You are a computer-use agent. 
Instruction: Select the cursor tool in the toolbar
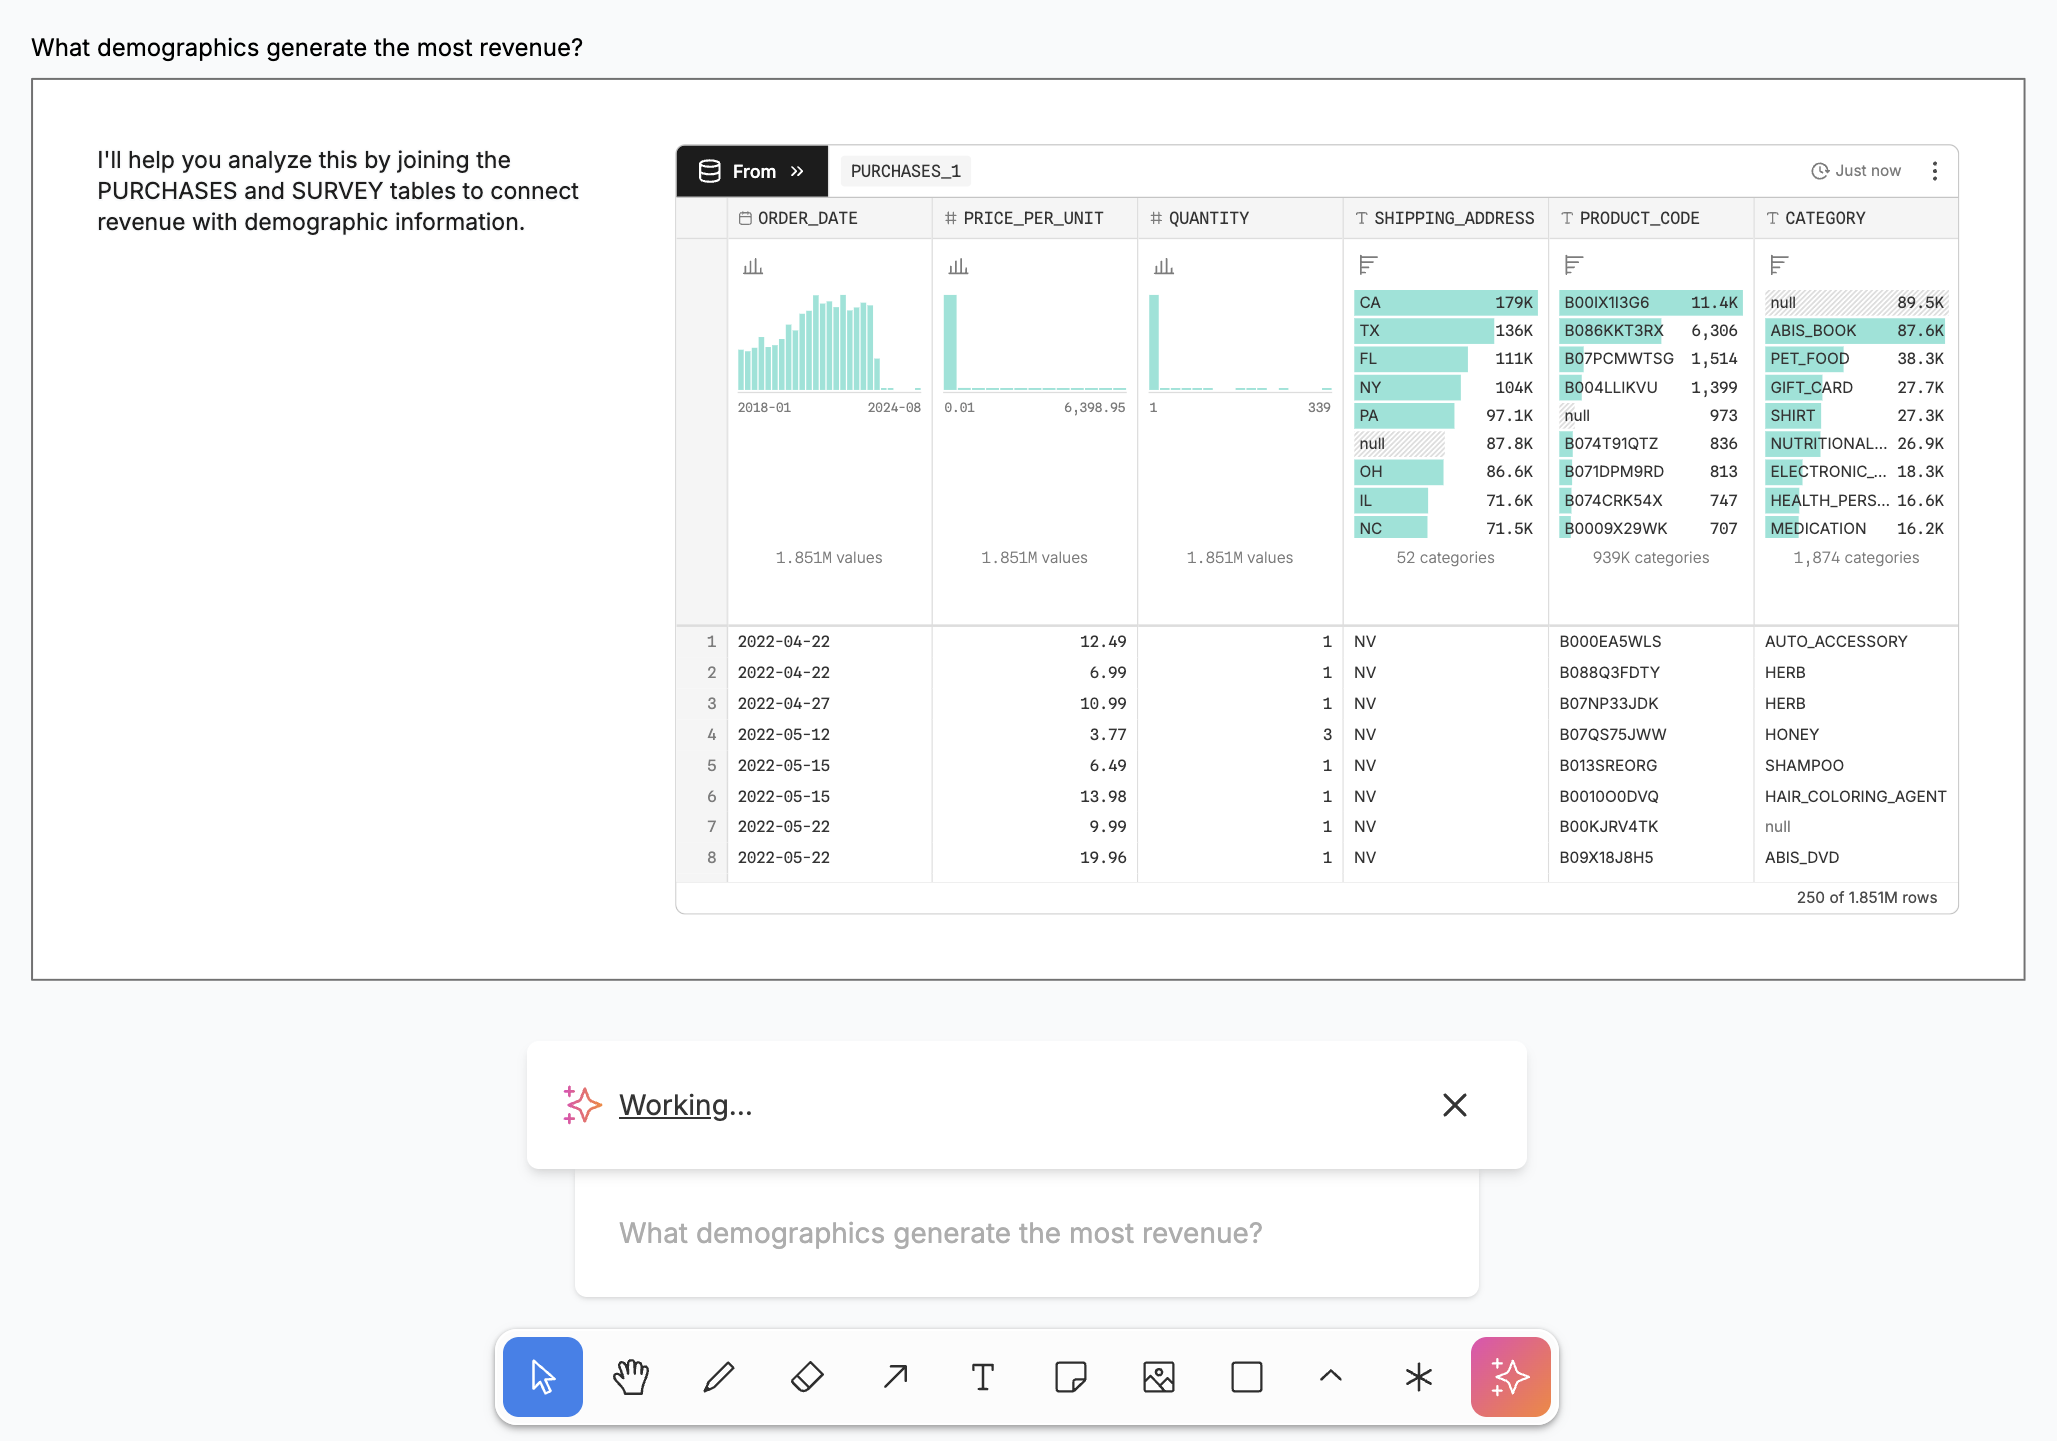[x=542, y=1376]
